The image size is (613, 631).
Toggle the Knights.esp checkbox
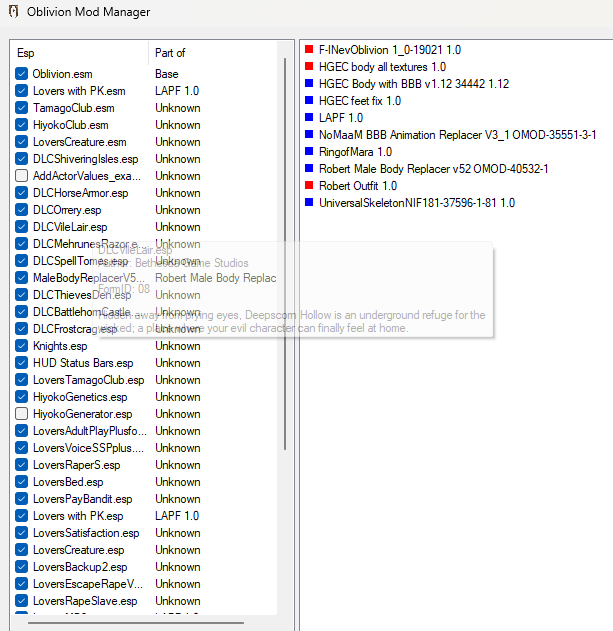pos(21,346)
